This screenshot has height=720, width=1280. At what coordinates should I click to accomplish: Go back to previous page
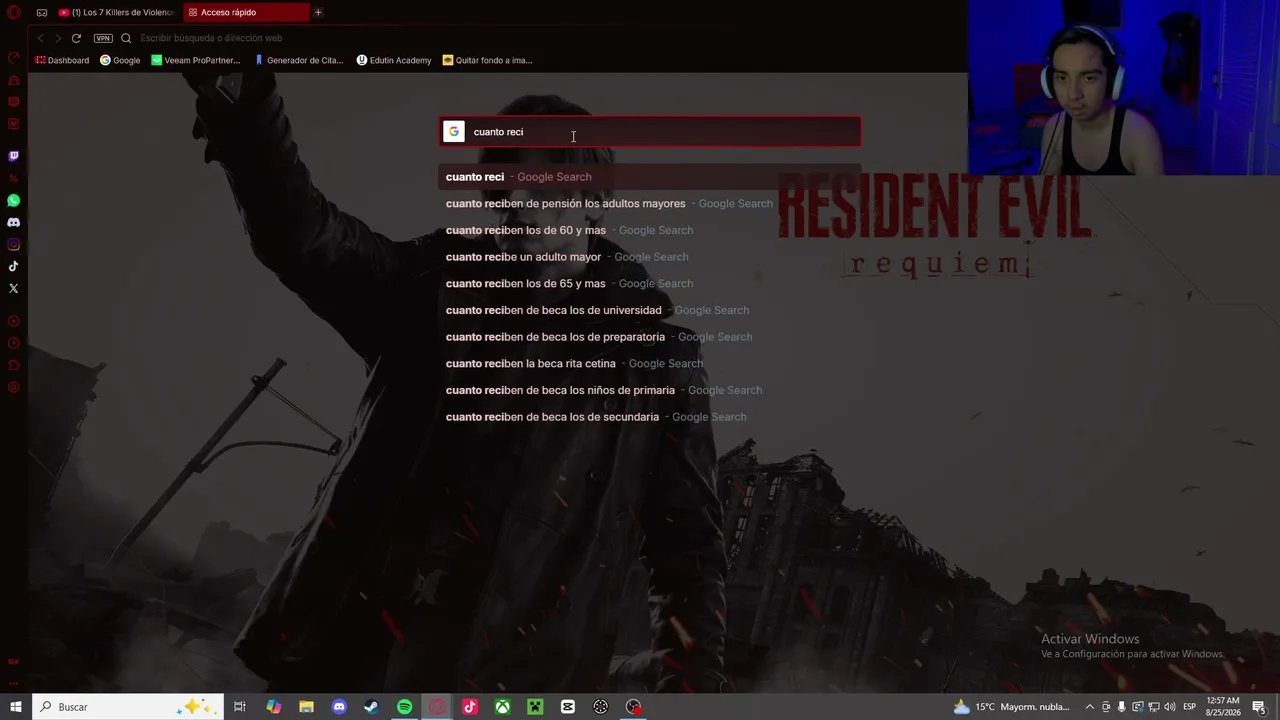pyautogui.click(x=41, y=38)
